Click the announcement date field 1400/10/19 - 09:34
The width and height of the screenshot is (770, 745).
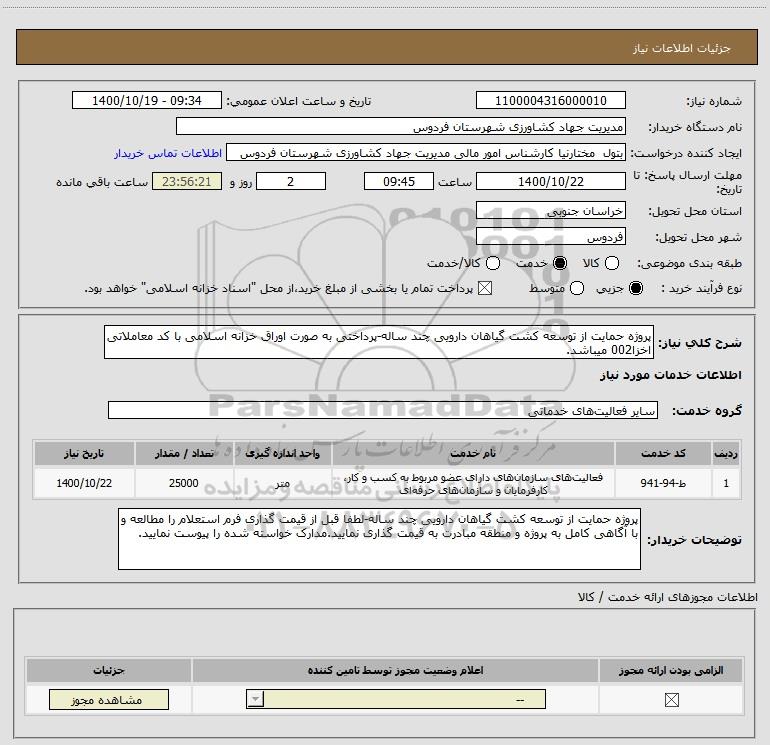(x=147, y=100)
